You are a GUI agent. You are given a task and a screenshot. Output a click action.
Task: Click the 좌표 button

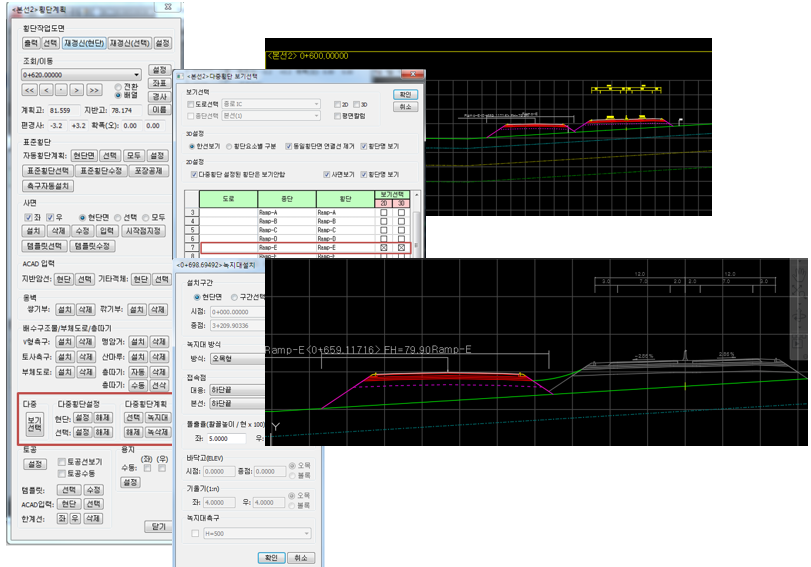[159, 83]
